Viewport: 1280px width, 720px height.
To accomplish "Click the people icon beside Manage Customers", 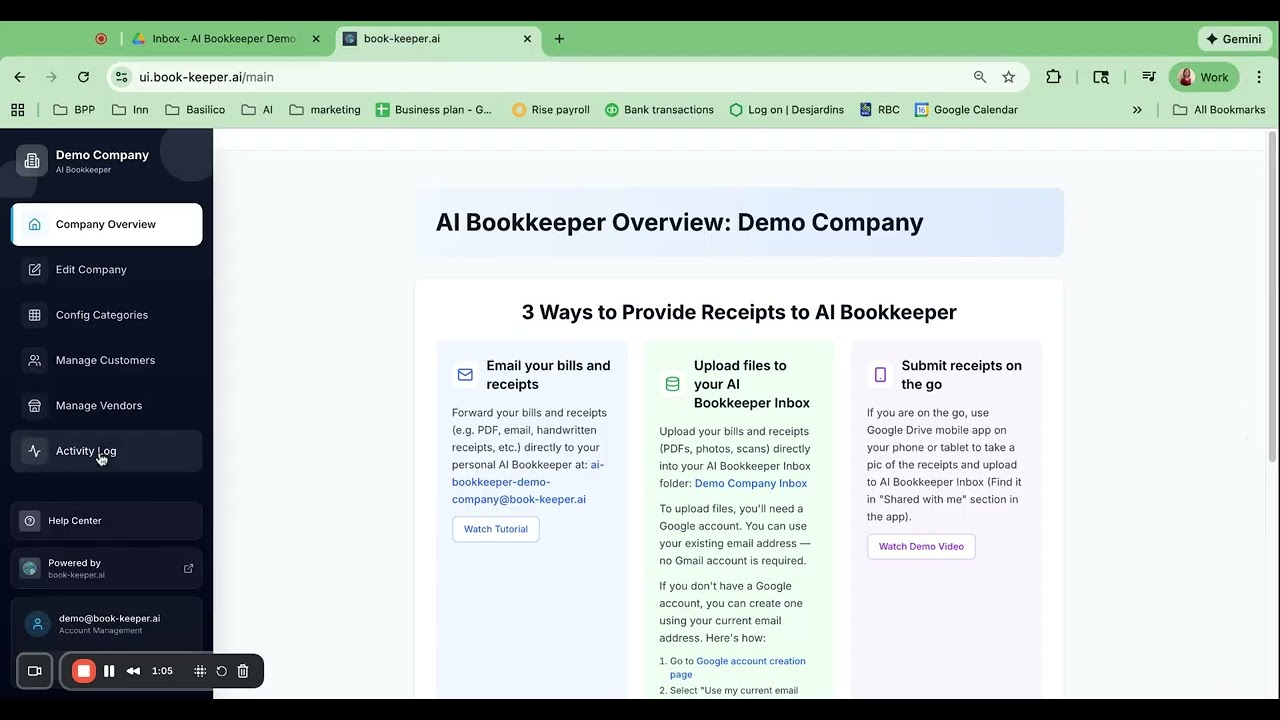I will tap(35, 360).
